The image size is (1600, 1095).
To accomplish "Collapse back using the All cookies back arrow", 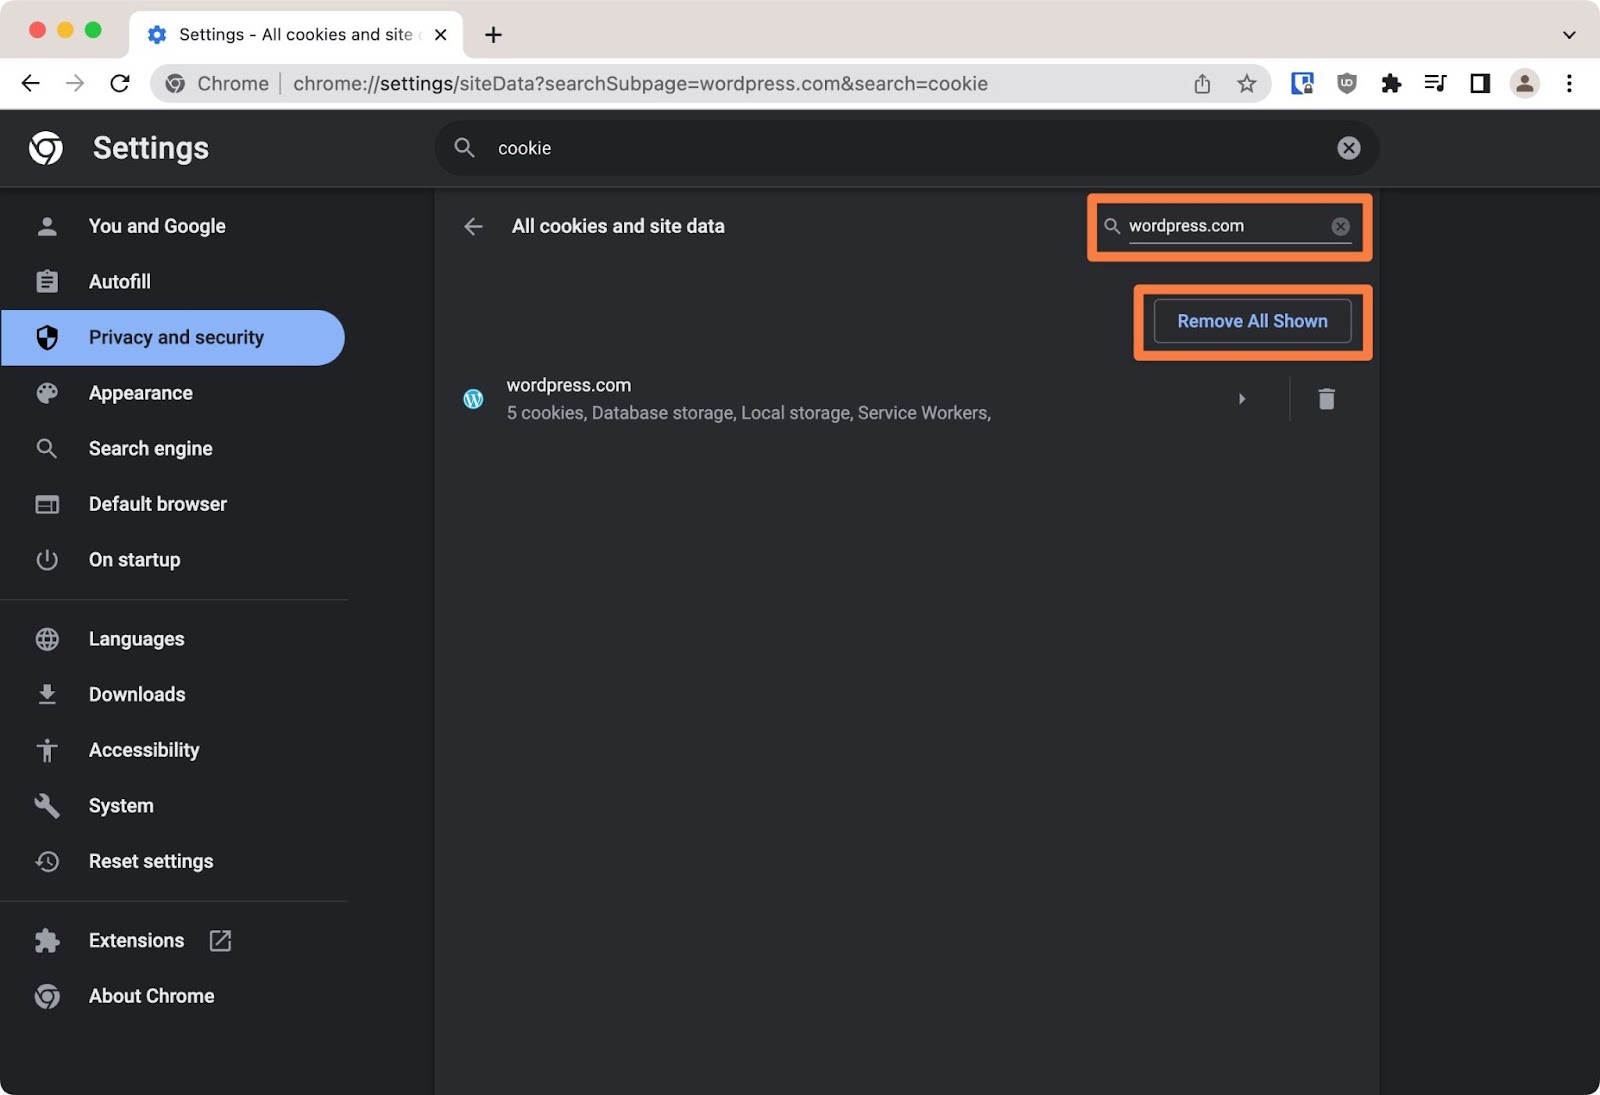I will pos(472,226).
